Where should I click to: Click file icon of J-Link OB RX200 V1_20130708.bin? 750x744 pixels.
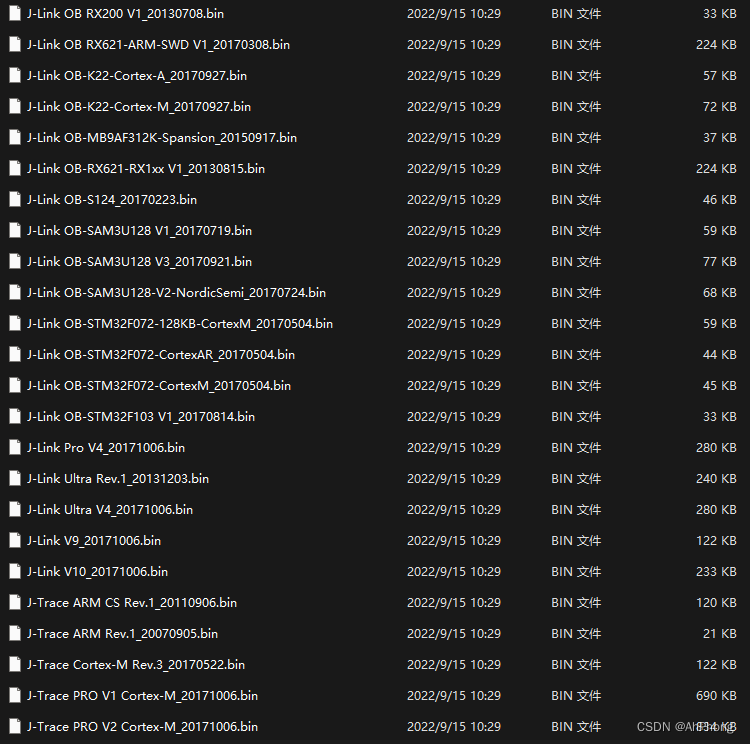(x=15, y=13)
